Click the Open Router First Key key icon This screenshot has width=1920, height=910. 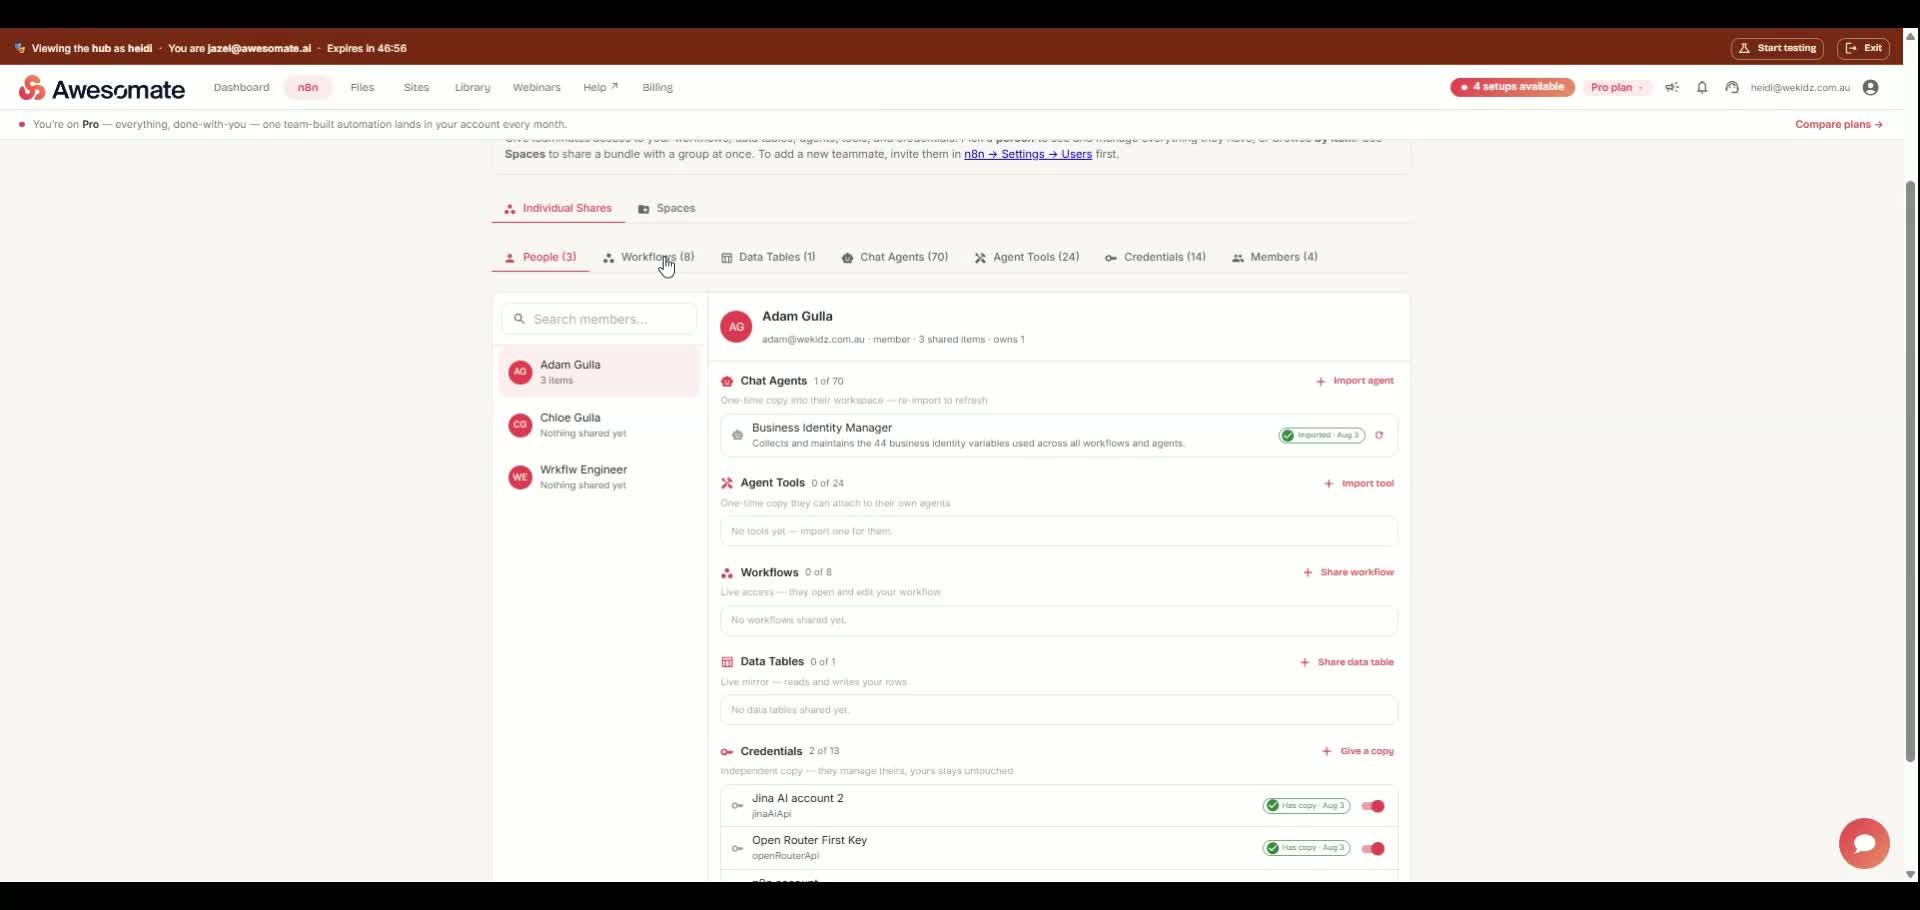point(737,848)
